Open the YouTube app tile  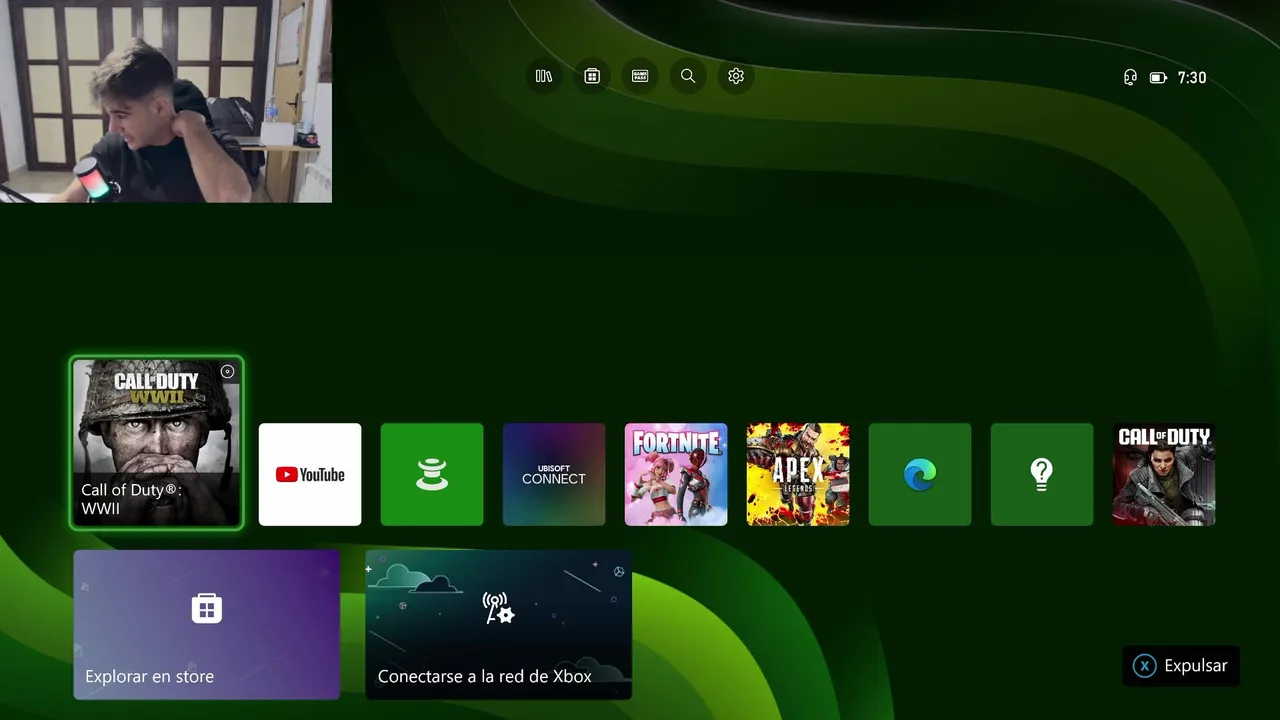tap(310, 474)
